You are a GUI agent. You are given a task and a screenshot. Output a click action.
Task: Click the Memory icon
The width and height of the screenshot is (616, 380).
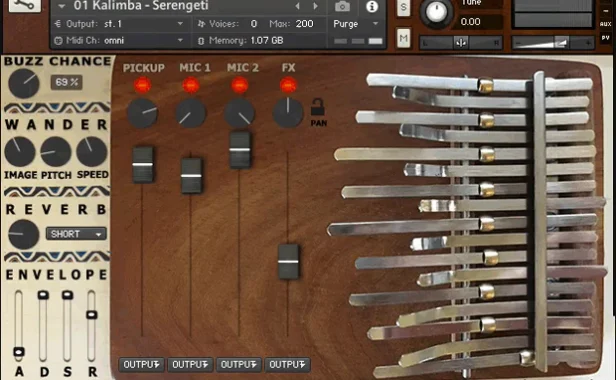(x=201, y=41)
